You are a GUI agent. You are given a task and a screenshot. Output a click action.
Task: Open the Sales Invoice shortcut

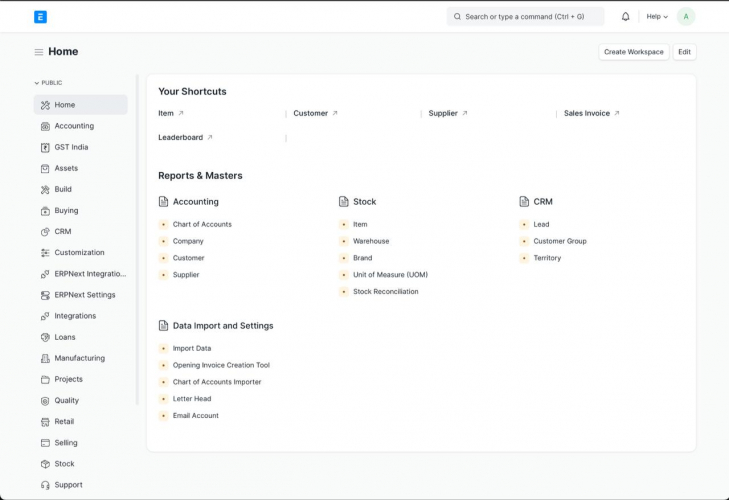click(x=591, y=113)
